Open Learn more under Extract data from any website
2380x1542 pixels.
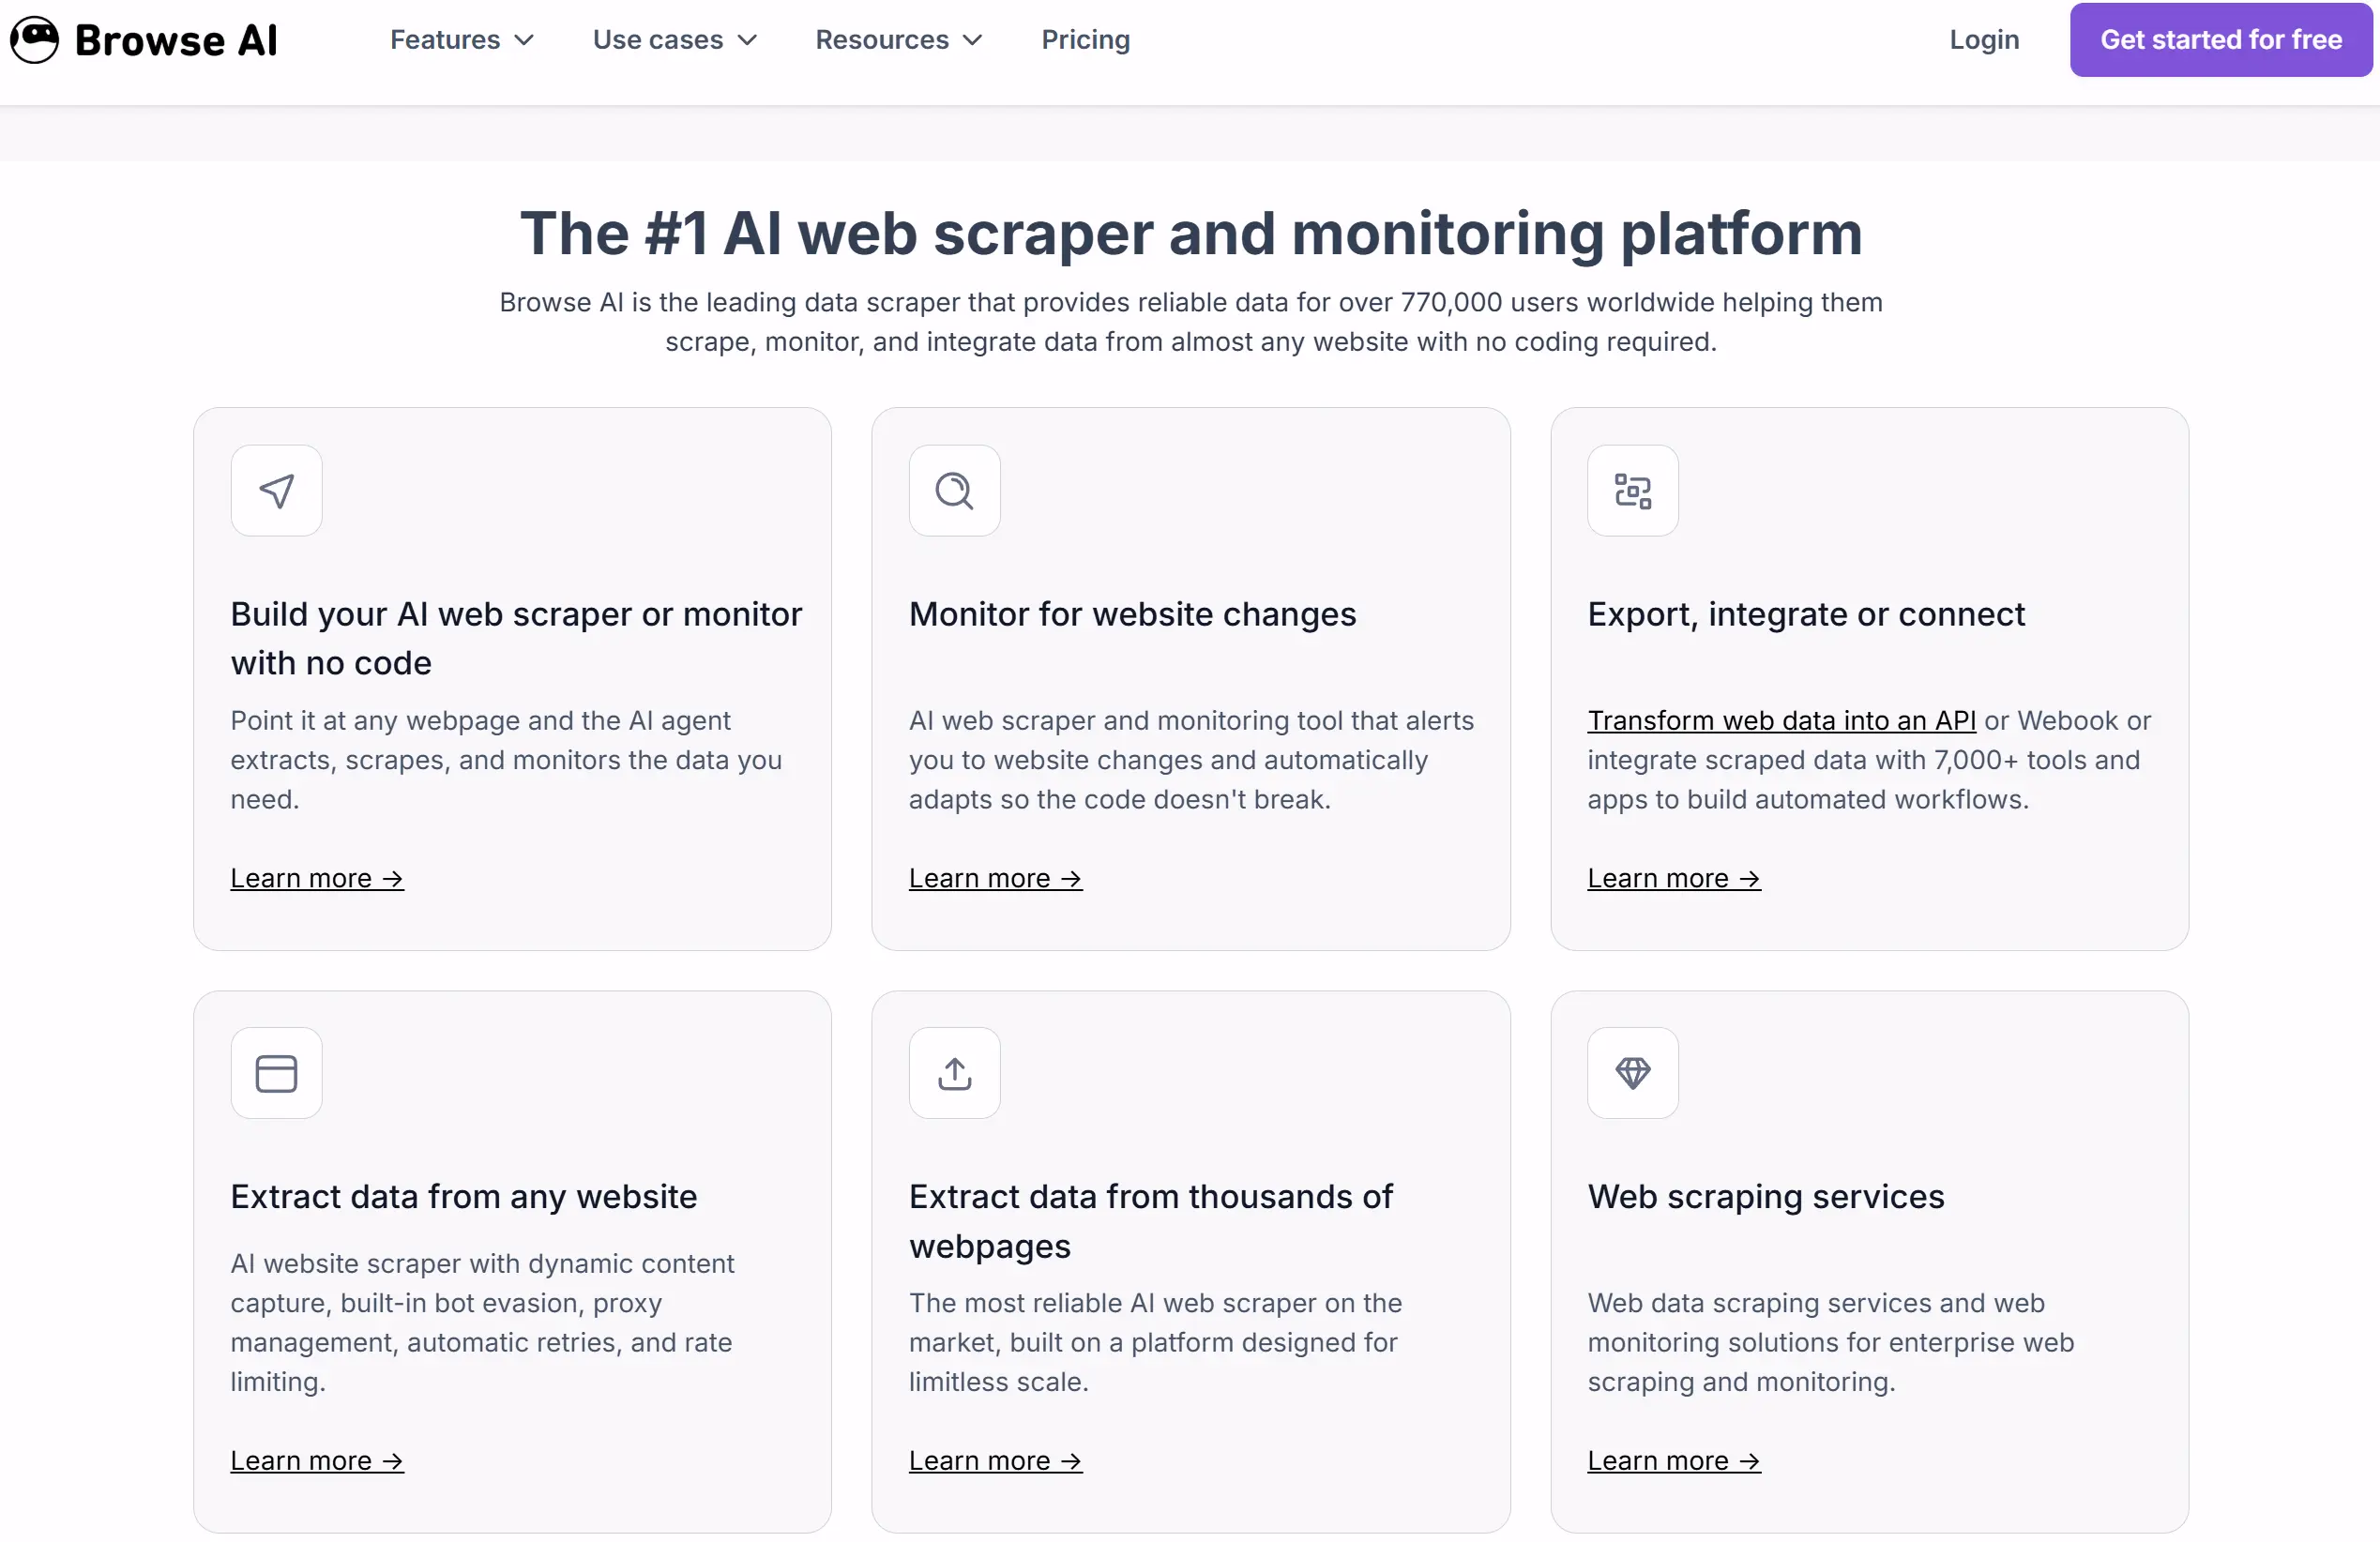(317, 1460)
